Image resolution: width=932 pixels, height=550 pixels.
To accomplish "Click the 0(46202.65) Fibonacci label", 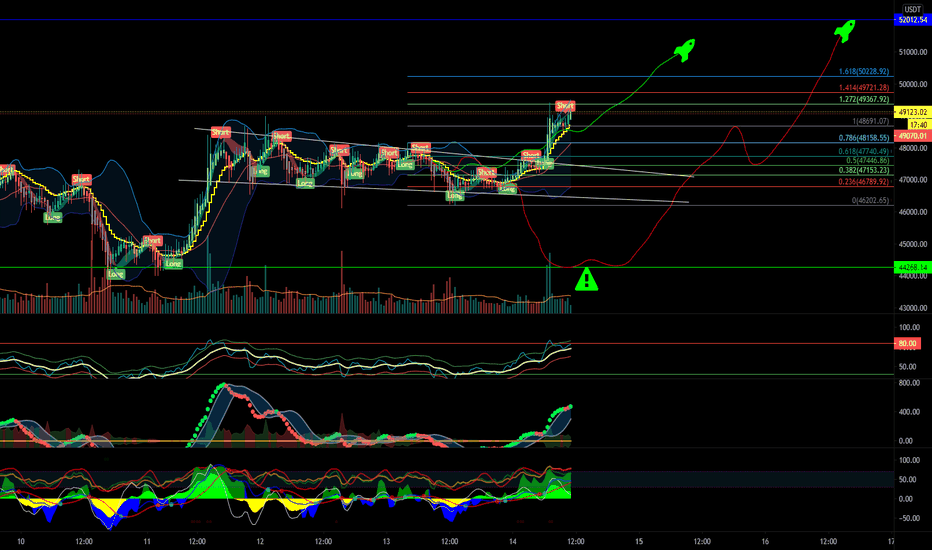I will point(871,200).
